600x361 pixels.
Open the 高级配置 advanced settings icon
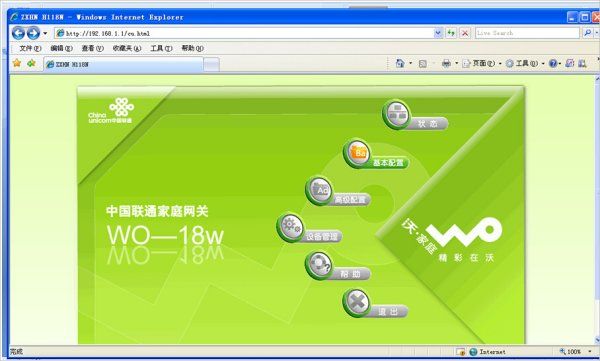click(319, 190)
